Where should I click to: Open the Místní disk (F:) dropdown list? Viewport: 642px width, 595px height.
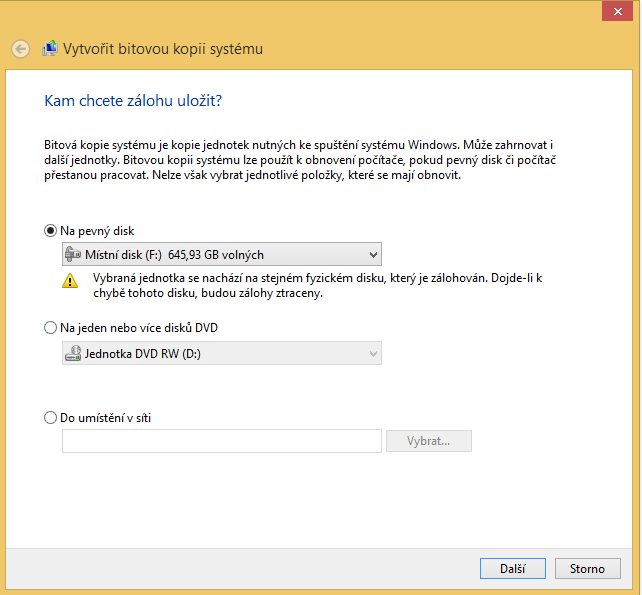(x=222, y=254)
